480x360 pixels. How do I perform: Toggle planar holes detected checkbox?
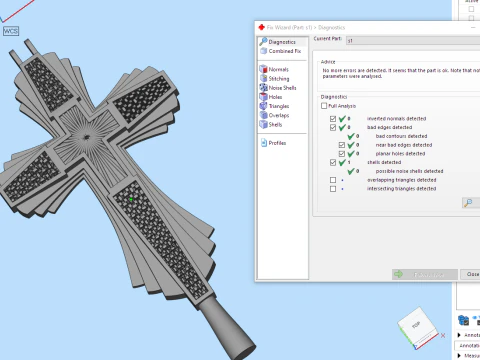tap(342, 154)
